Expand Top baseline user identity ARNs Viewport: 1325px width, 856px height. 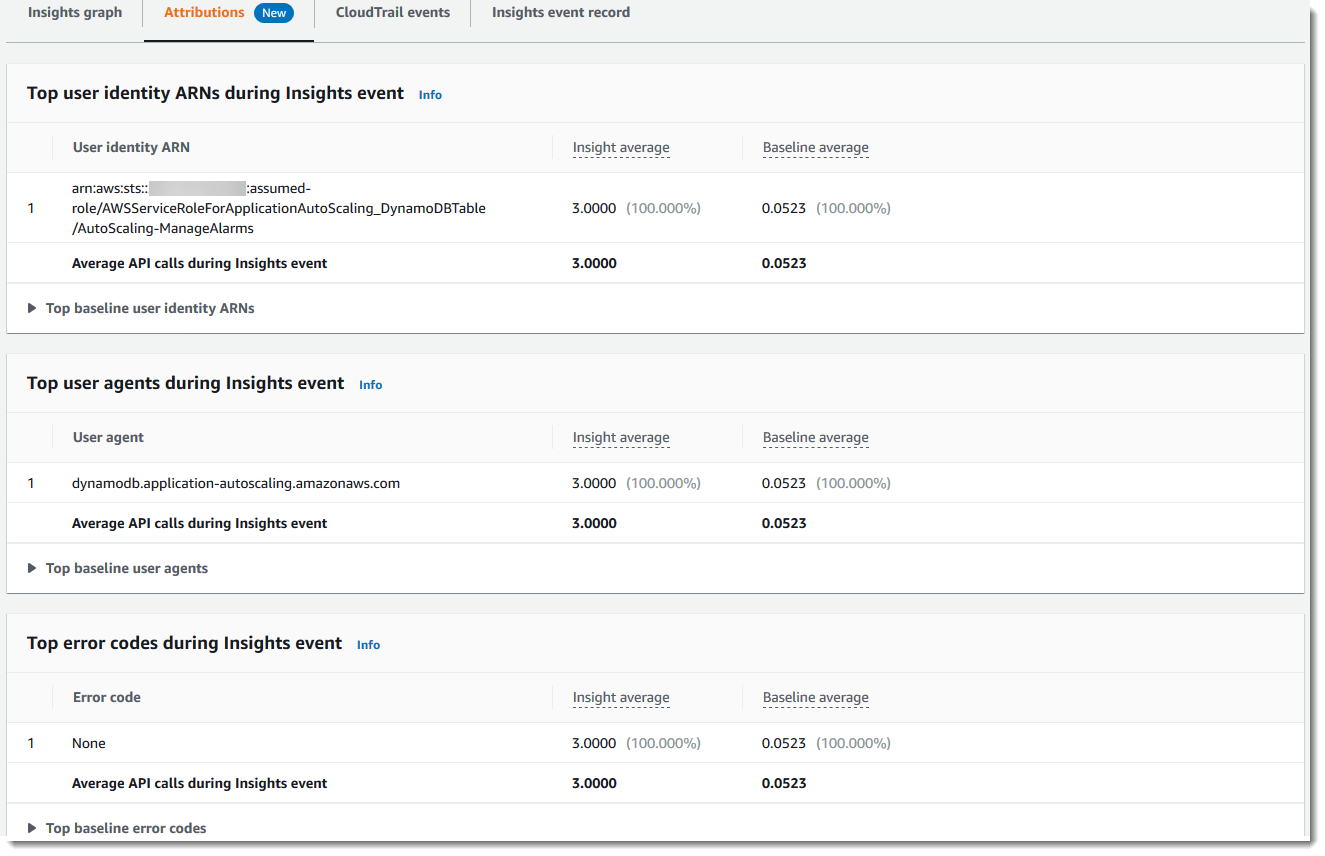(149, 308)
